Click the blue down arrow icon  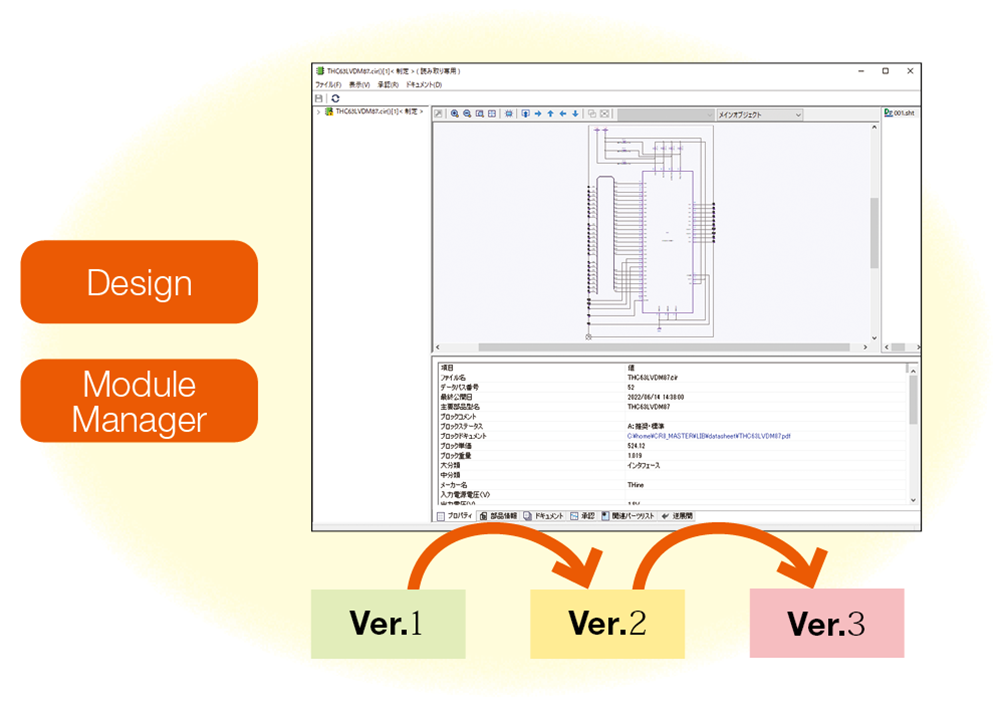point(574,114)
